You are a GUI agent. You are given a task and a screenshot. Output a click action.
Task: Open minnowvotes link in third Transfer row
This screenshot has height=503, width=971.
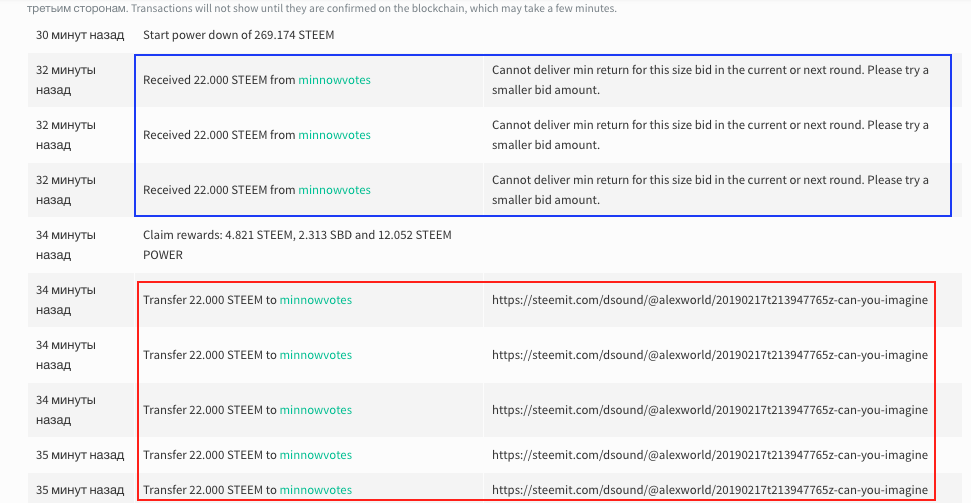click(316, 410)
